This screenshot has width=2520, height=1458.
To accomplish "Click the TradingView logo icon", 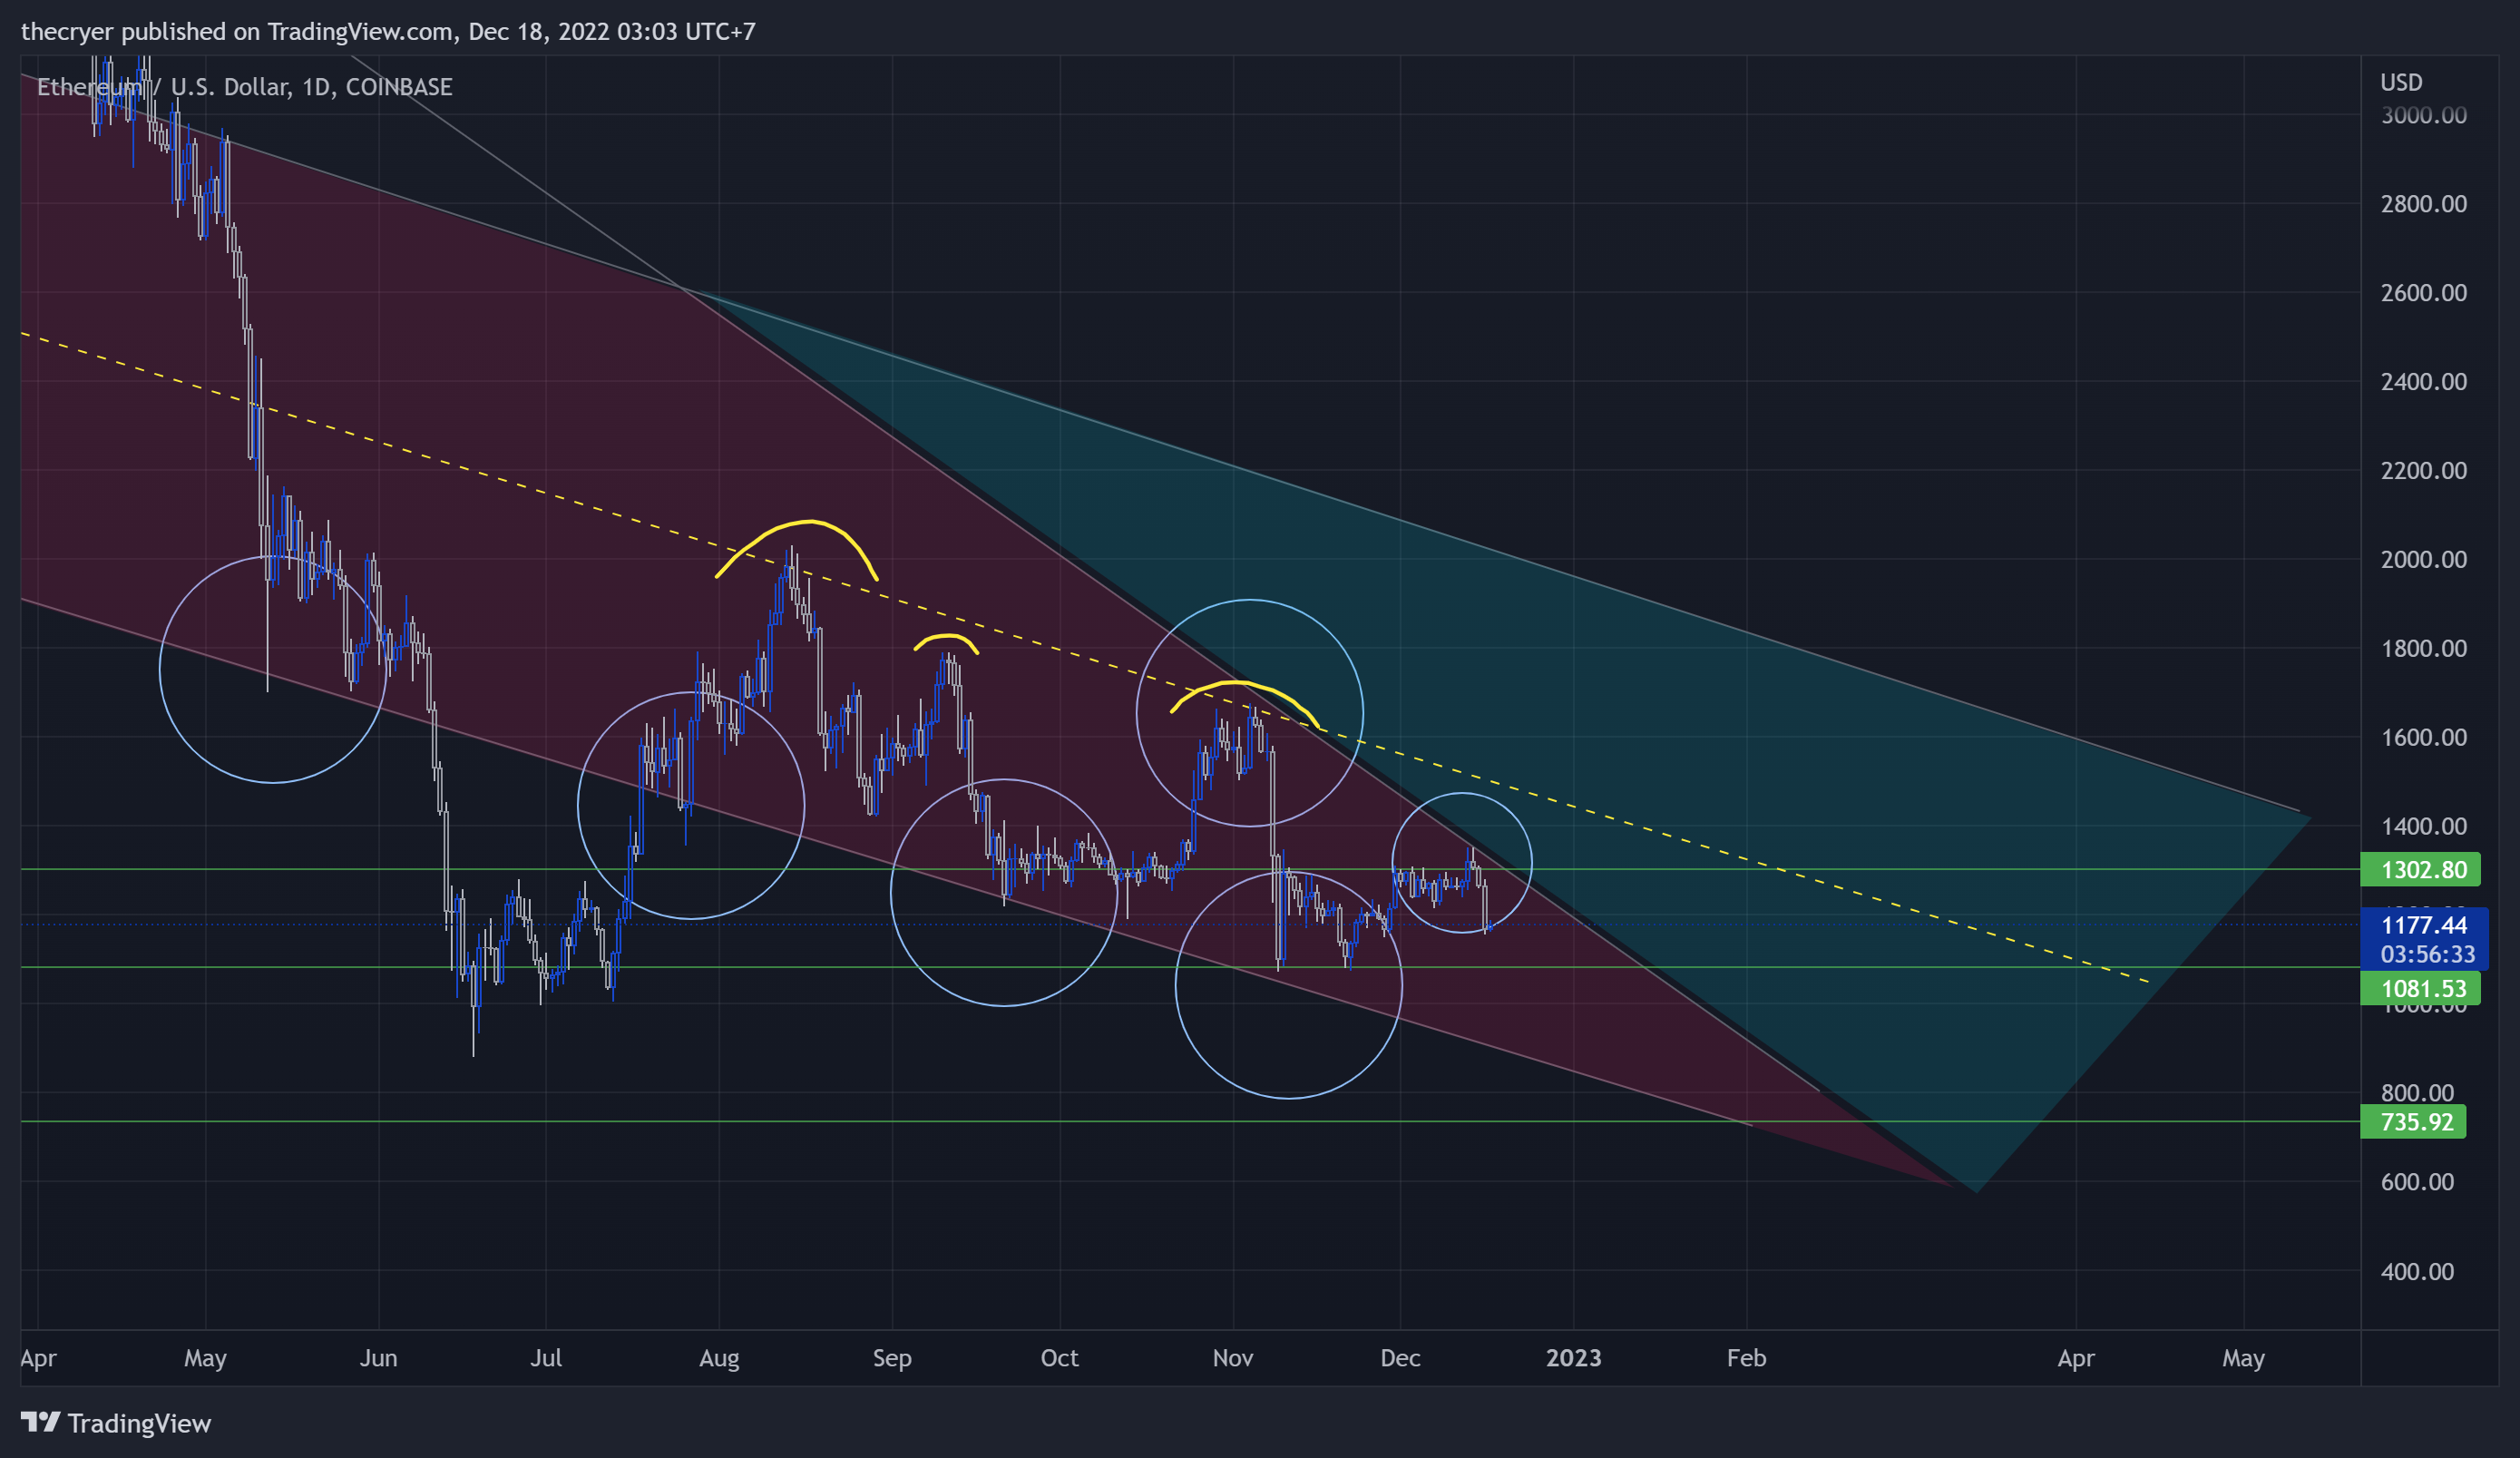I will point(41,1422).
